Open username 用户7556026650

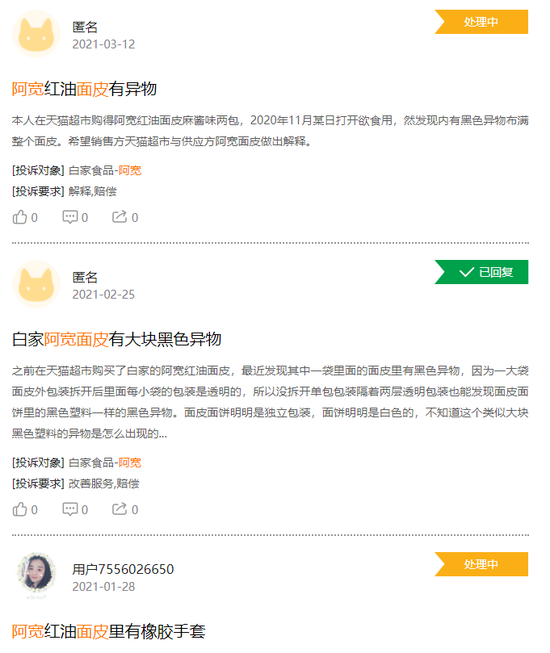coord(123,569)
